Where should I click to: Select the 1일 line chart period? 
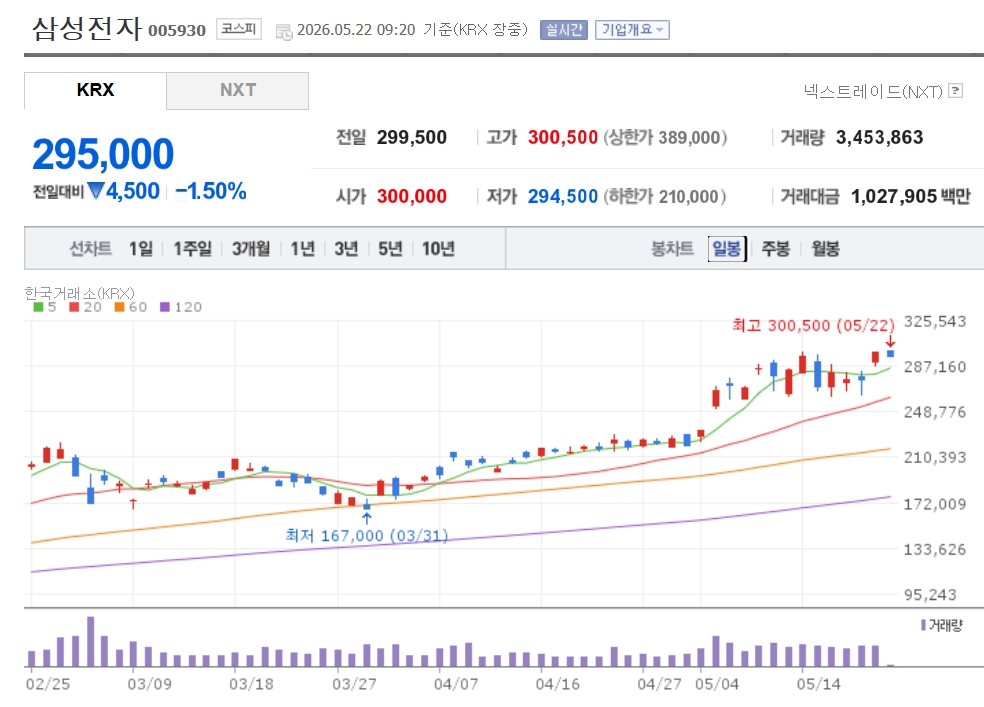[x=141, y=249]
